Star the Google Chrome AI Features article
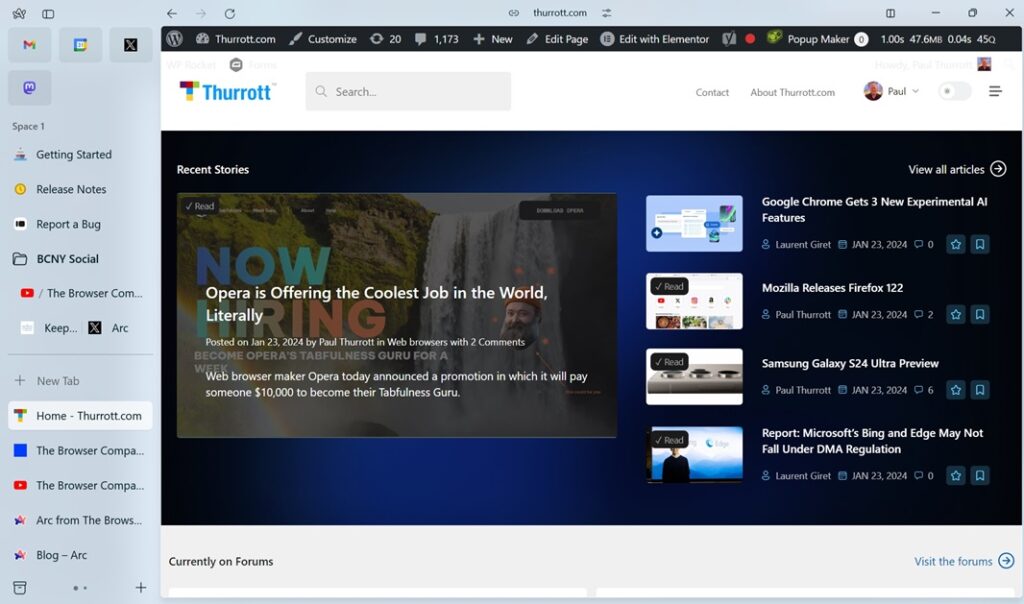Viewport: 1024px width, 604px height. coord(956,244)
